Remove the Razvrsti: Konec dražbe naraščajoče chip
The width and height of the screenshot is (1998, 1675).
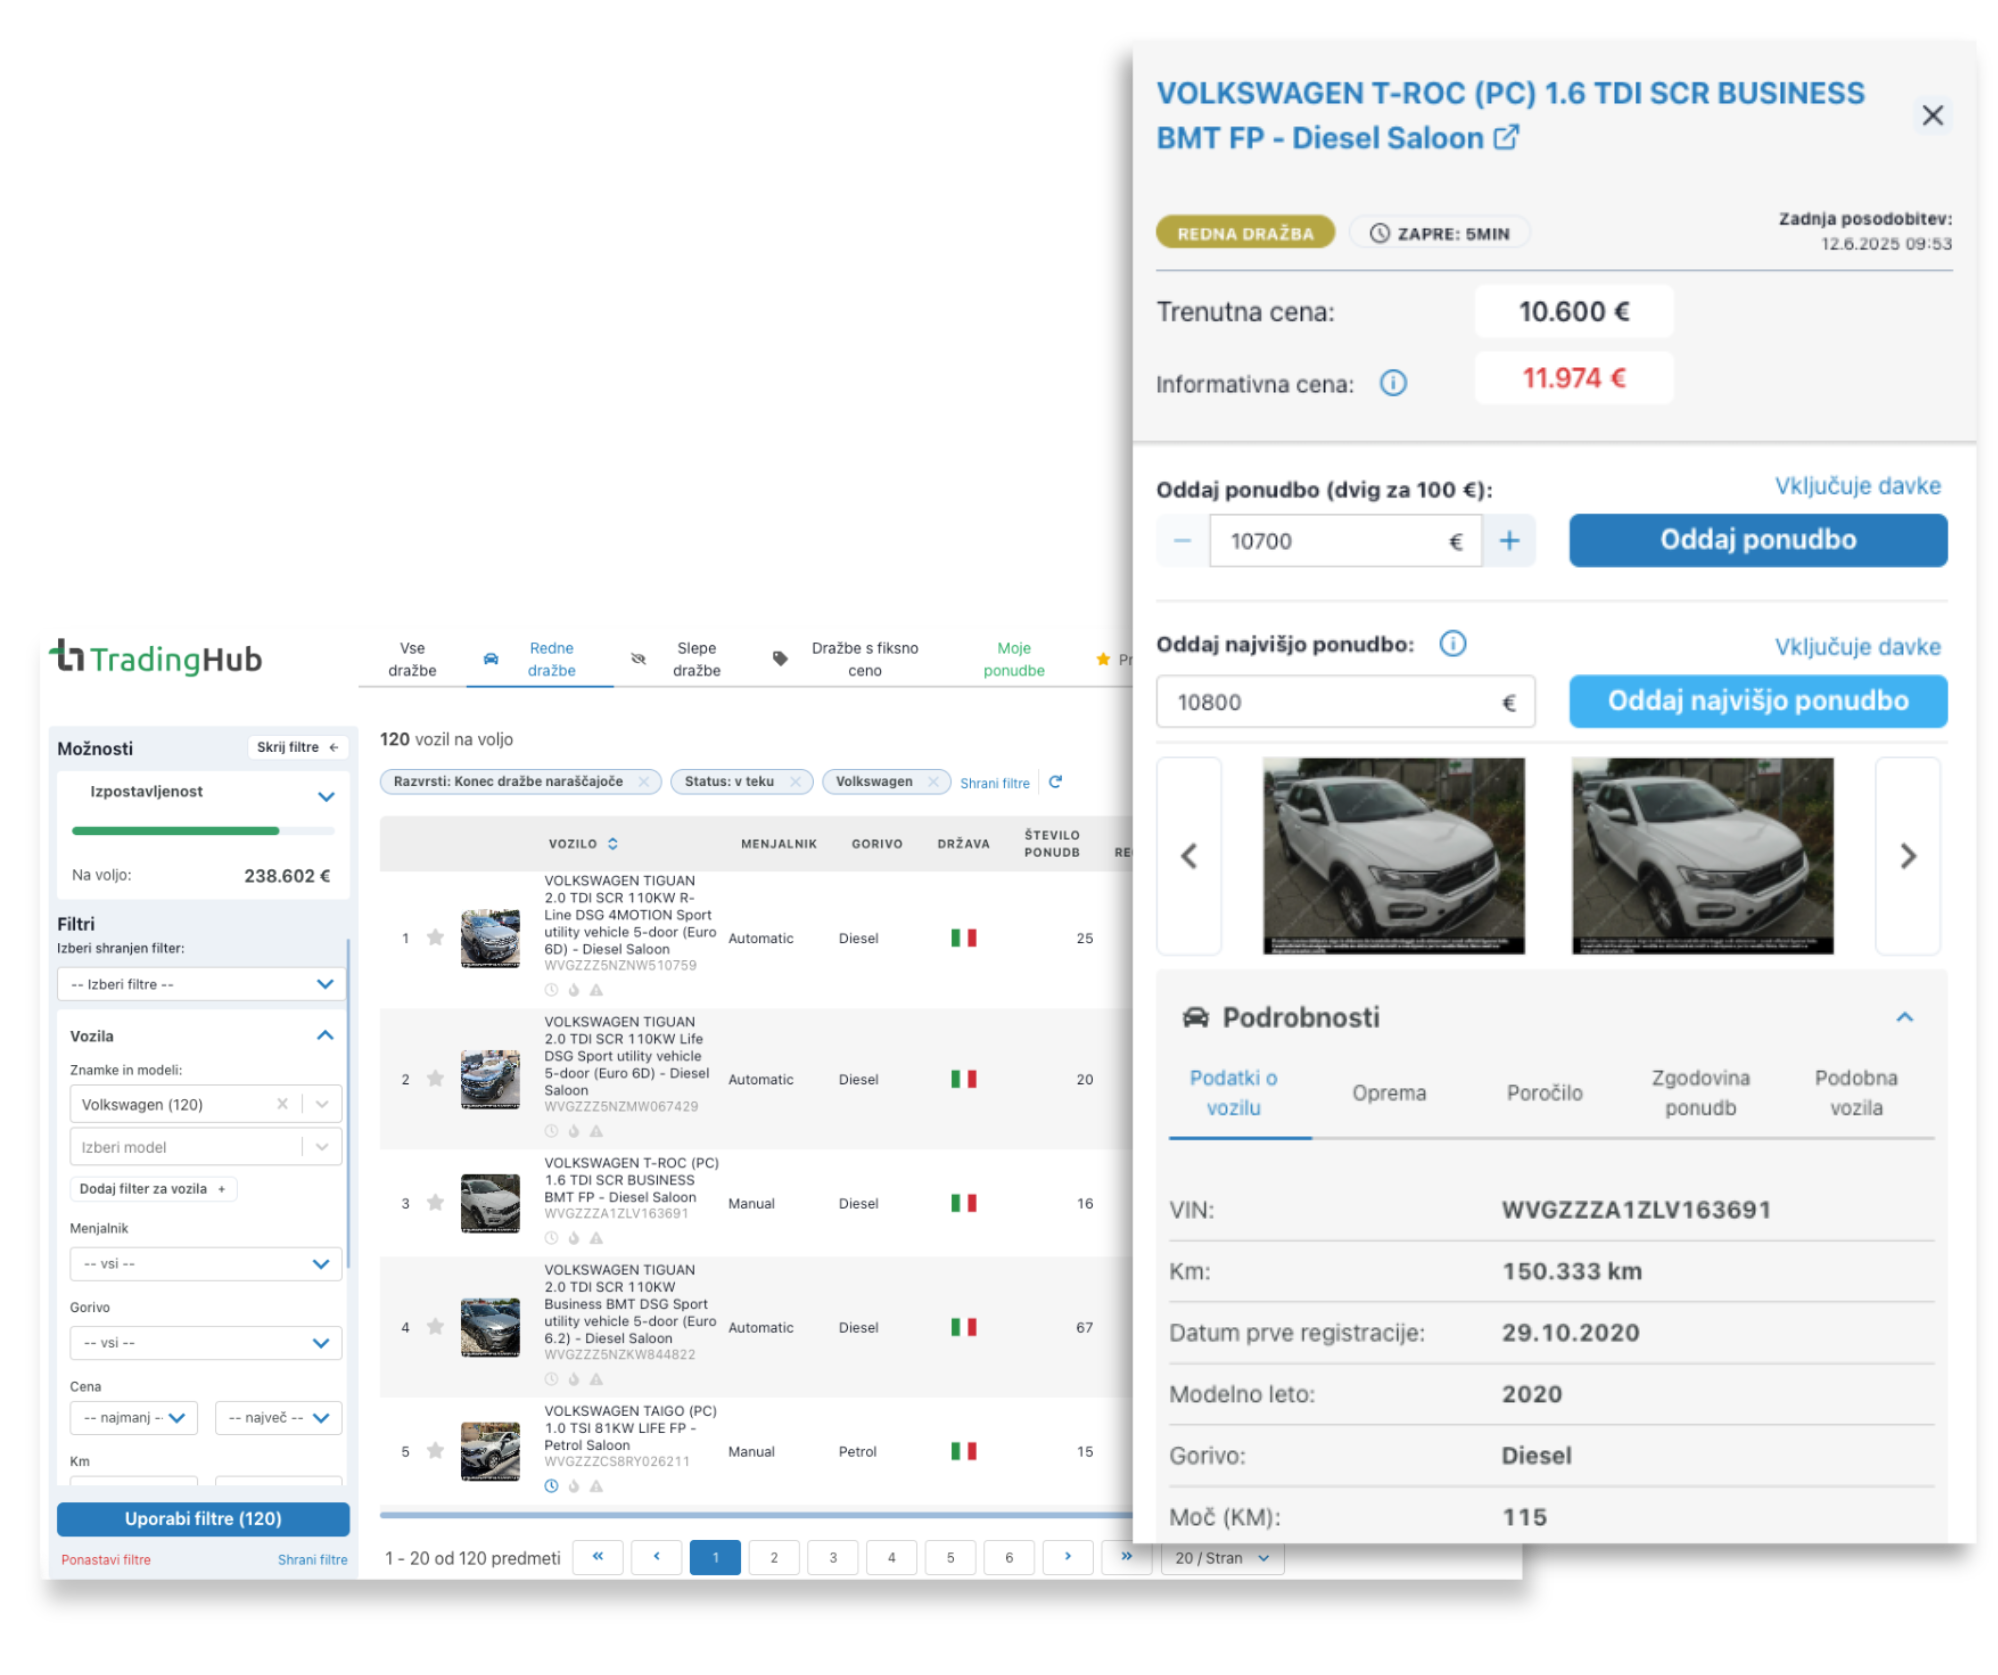tap(644, 782)
